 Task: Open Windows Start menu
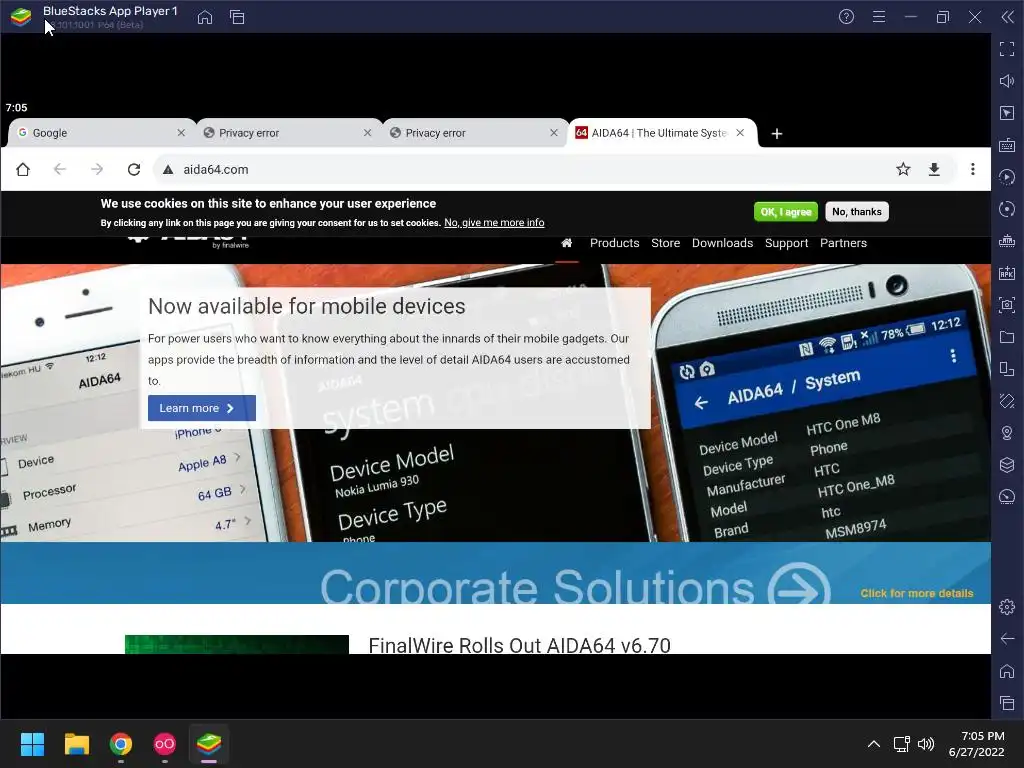(32, 744)
